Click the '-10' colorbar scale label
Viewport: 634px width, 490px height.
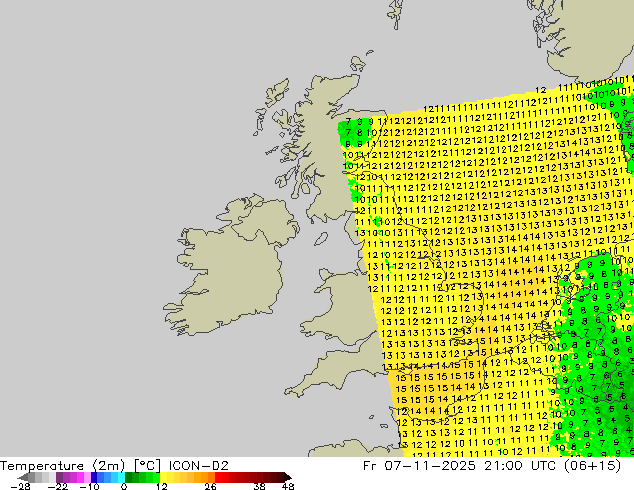click(89, 486)
